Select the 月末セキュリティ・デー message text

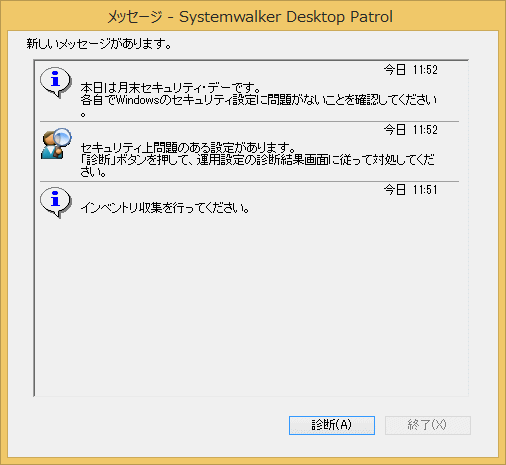click(170, 88)
